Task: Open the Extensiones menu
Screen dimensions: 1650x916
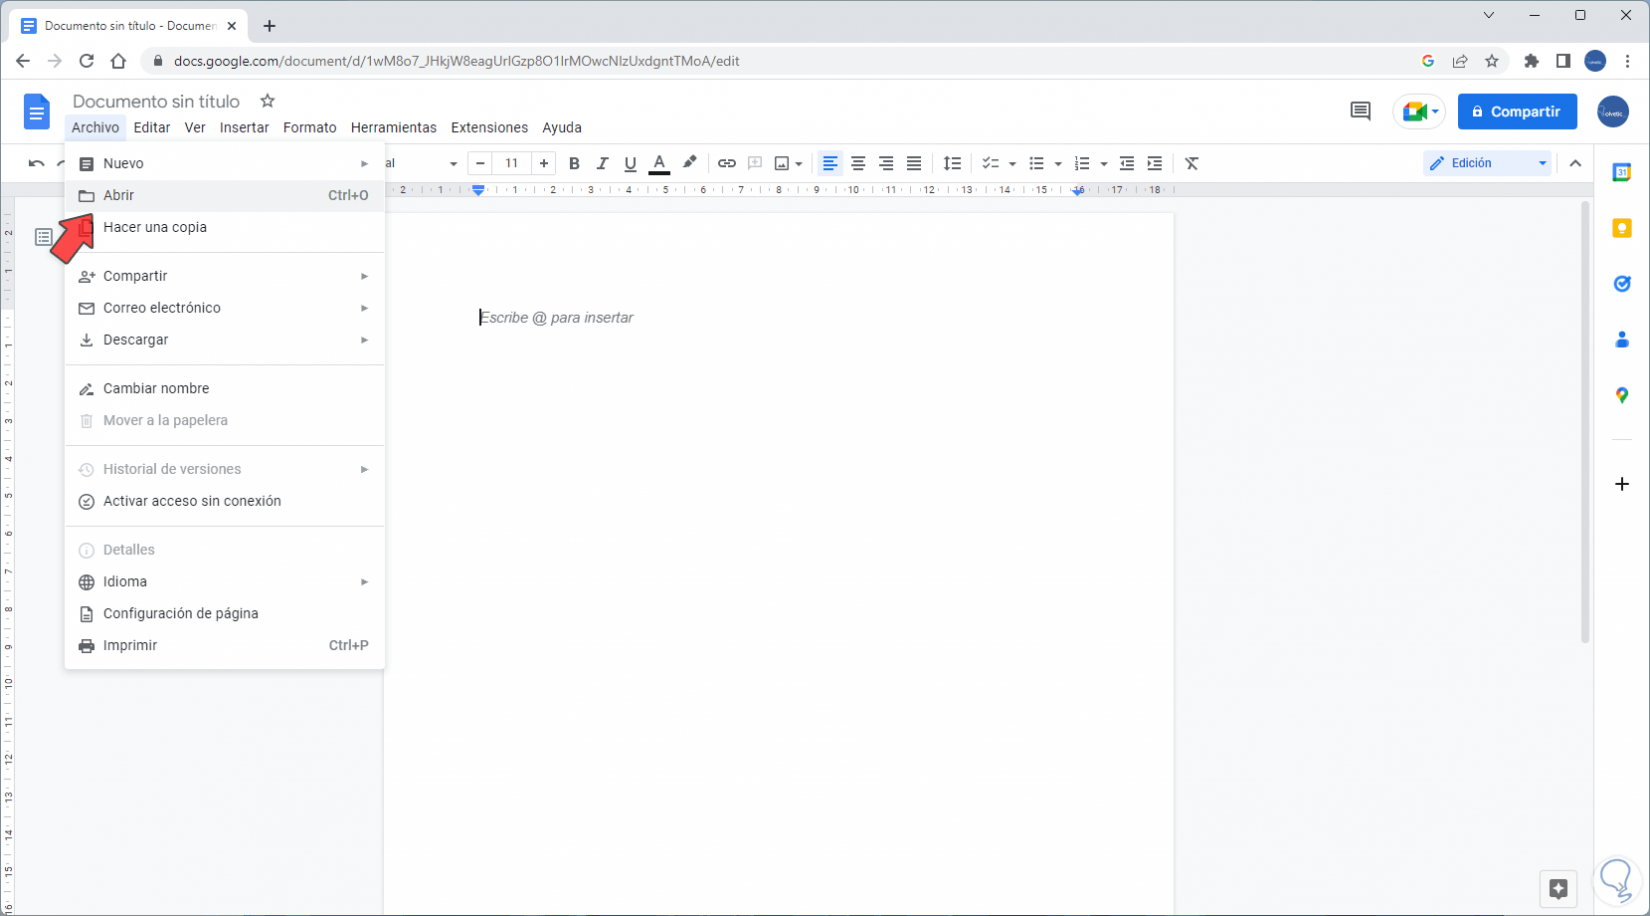Action: [x=489, y=128]
